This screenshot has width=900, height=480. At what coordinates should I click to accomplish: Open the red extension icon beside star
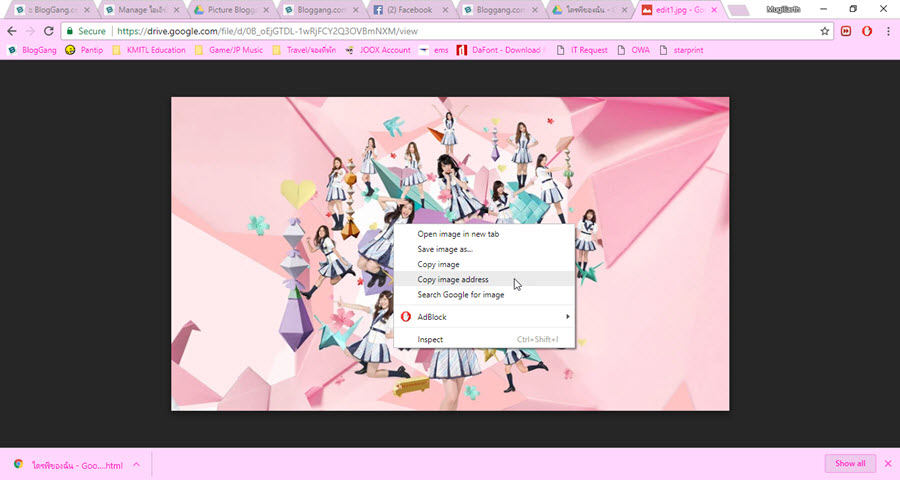(x=846, y=31)
